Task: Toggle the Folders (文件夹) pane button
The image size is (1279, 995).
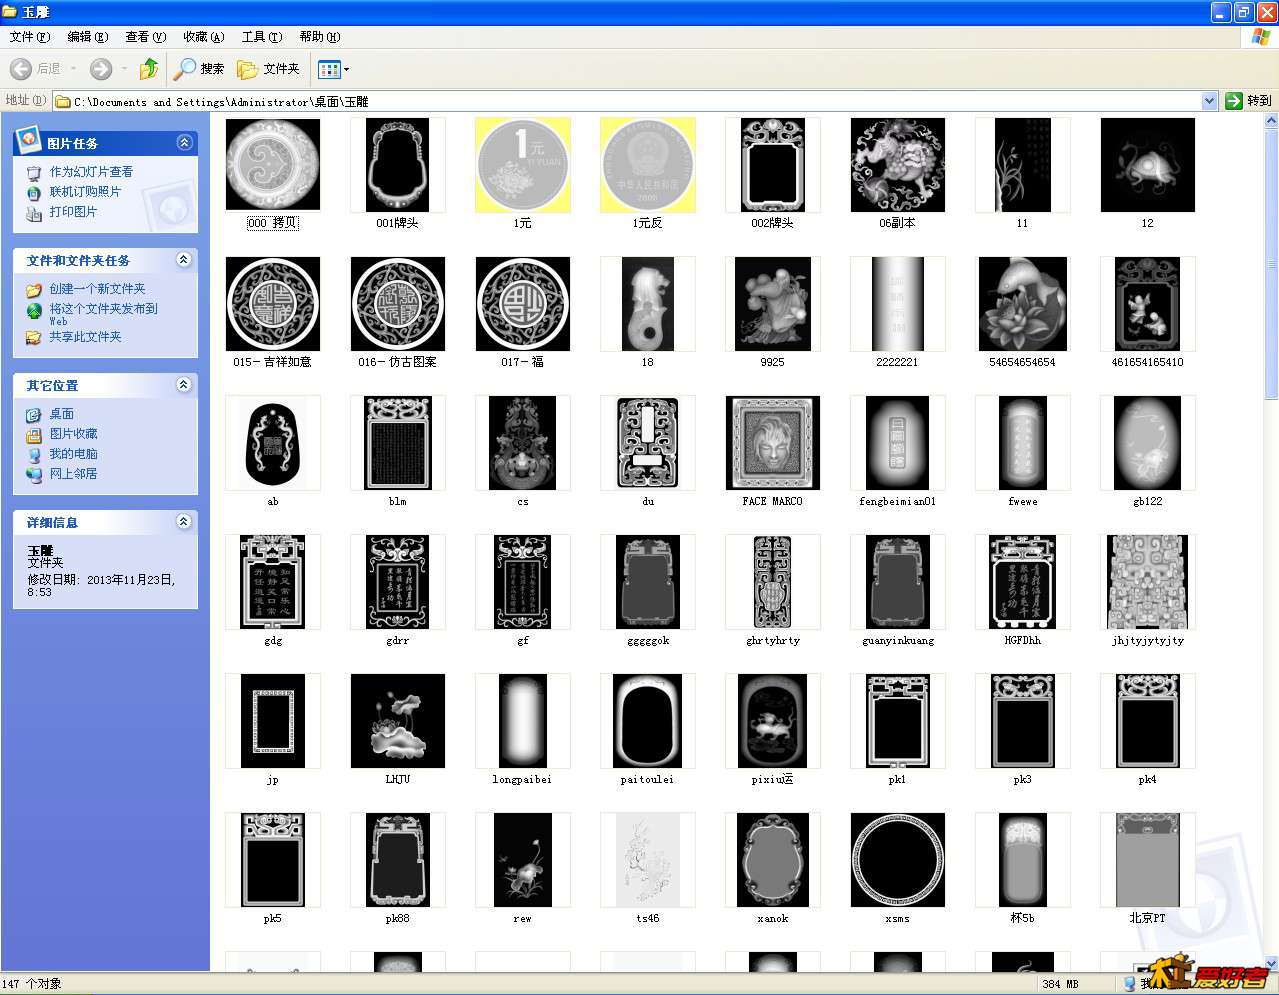Action: tap(268, 69)
